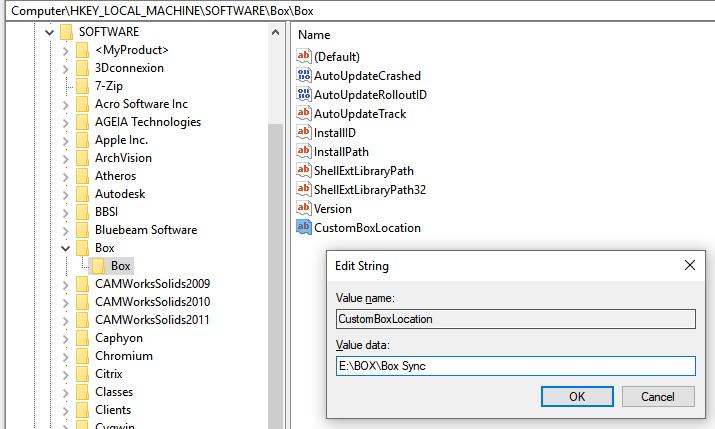Click the string icon beside (Default) value
The image size is (715, 429).
tap(304, 56)
